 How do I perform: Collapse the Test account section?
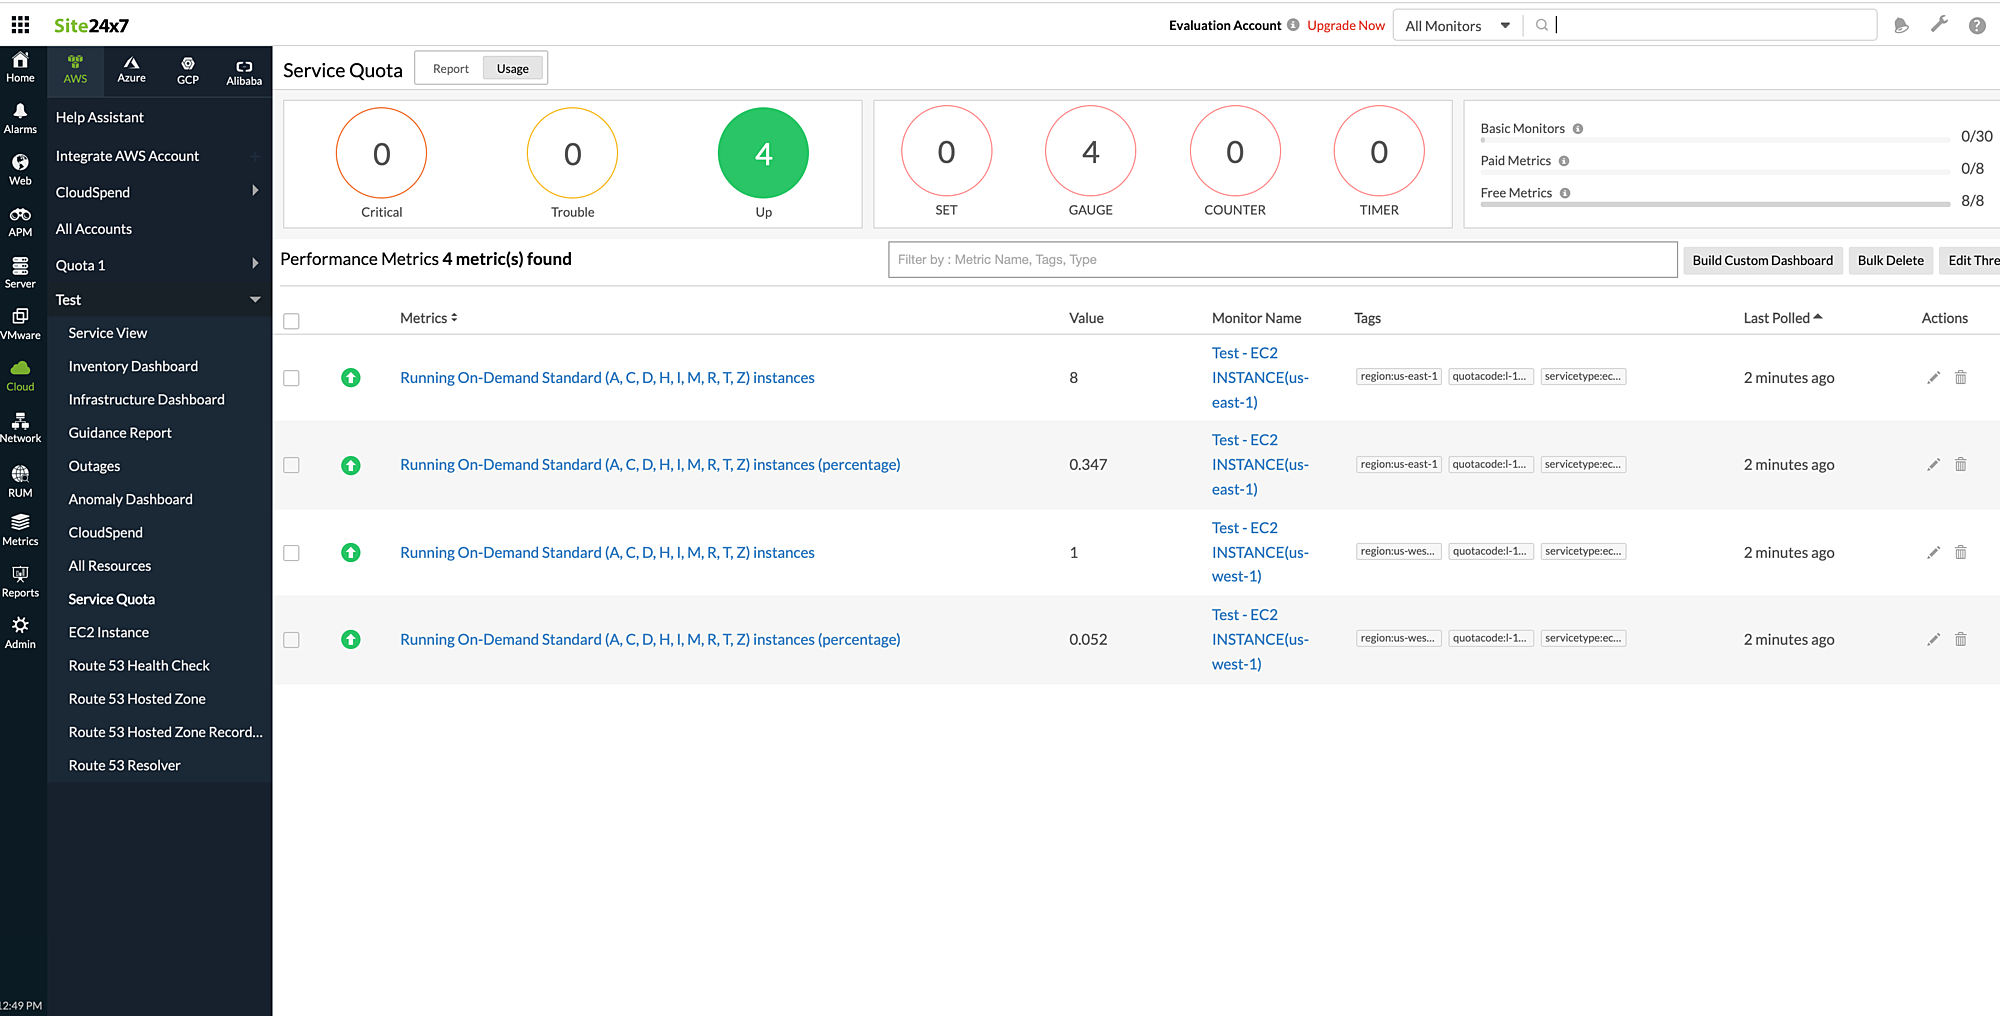click(x=255, y=299)
